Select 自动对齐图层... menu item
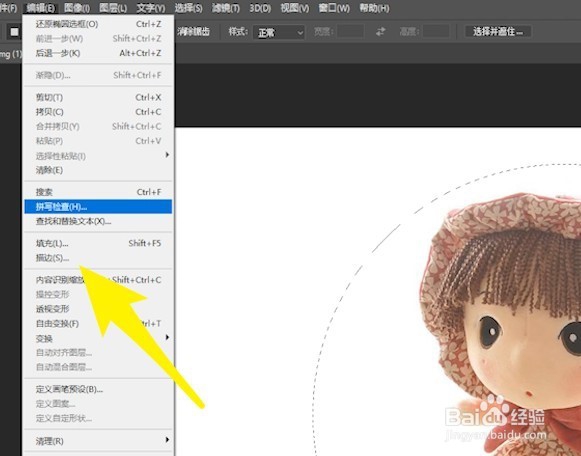This screenshot has width=581, height=456. tap(99, 352)
